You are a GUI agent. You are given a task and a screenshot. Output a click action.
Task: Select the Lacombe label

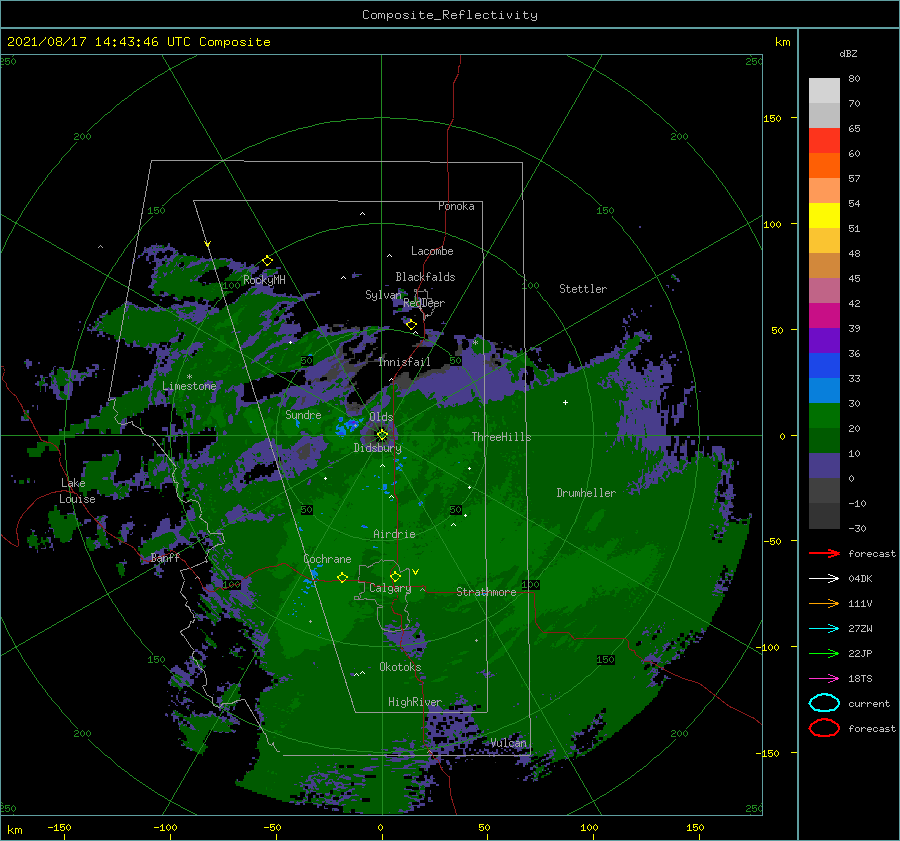pos(432,251)
